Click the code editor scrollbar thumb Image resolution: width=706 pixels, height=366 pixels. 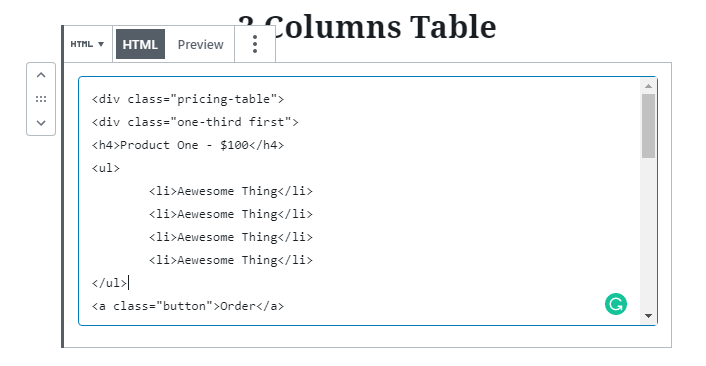coord(648,126)
